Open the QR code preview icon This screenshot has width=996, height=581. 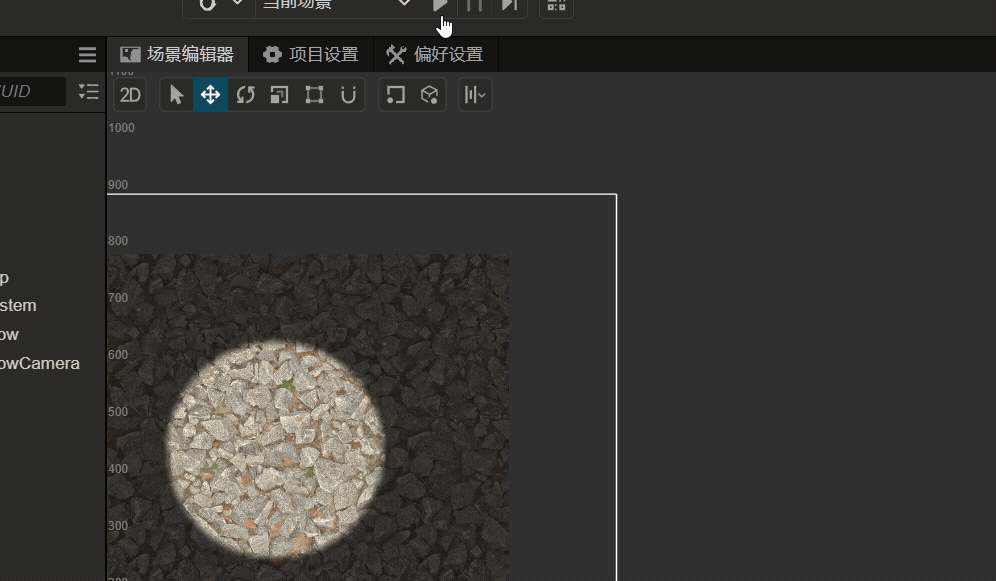coord(556,5)
